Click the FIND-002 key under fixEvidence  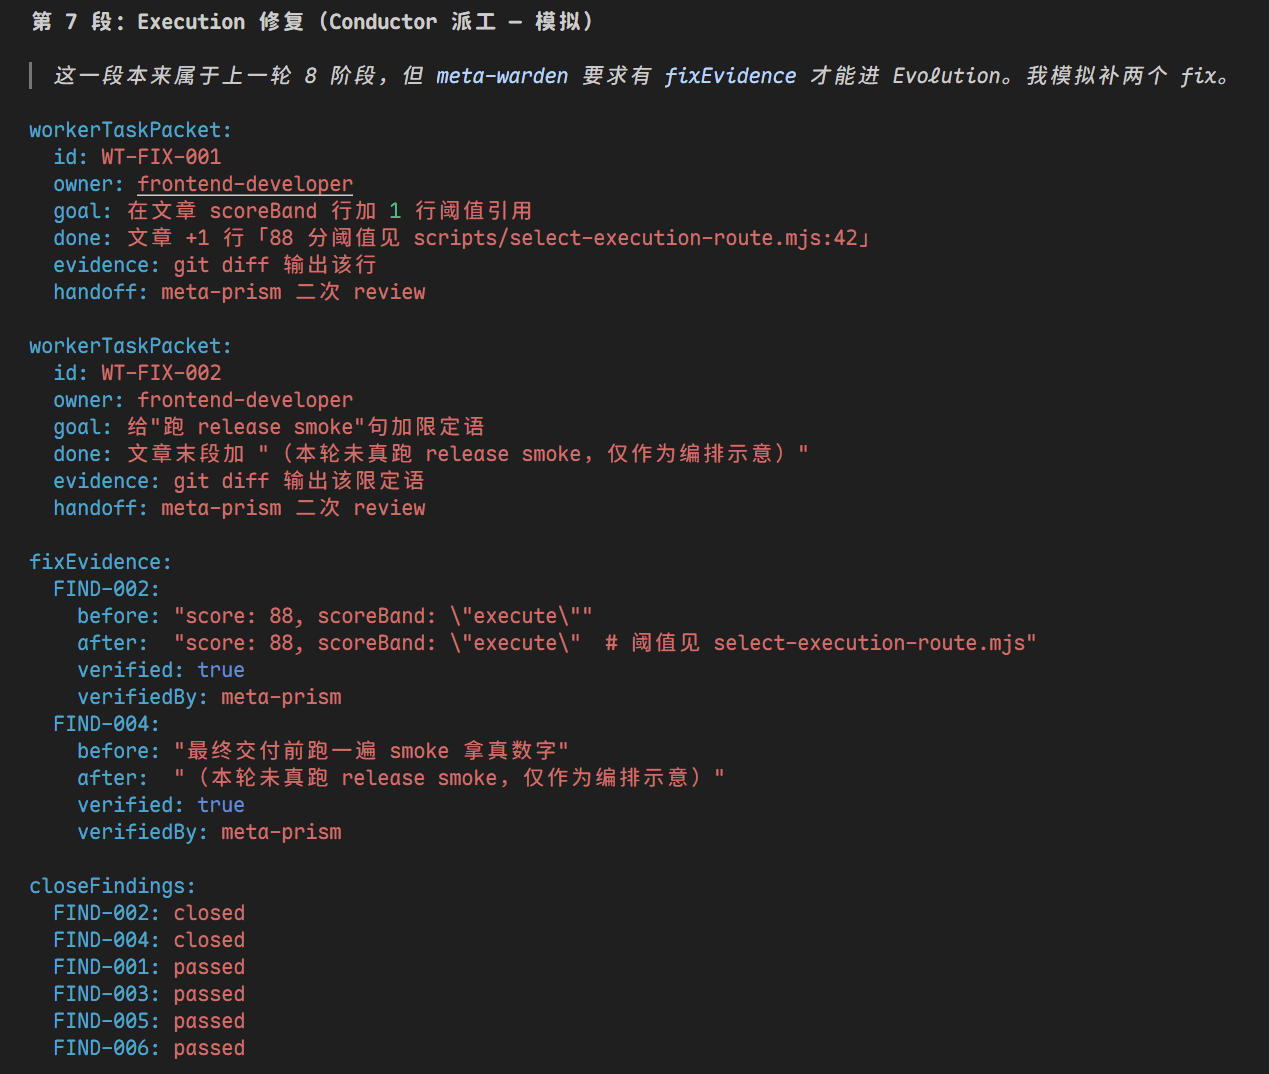tap(106, 589)
